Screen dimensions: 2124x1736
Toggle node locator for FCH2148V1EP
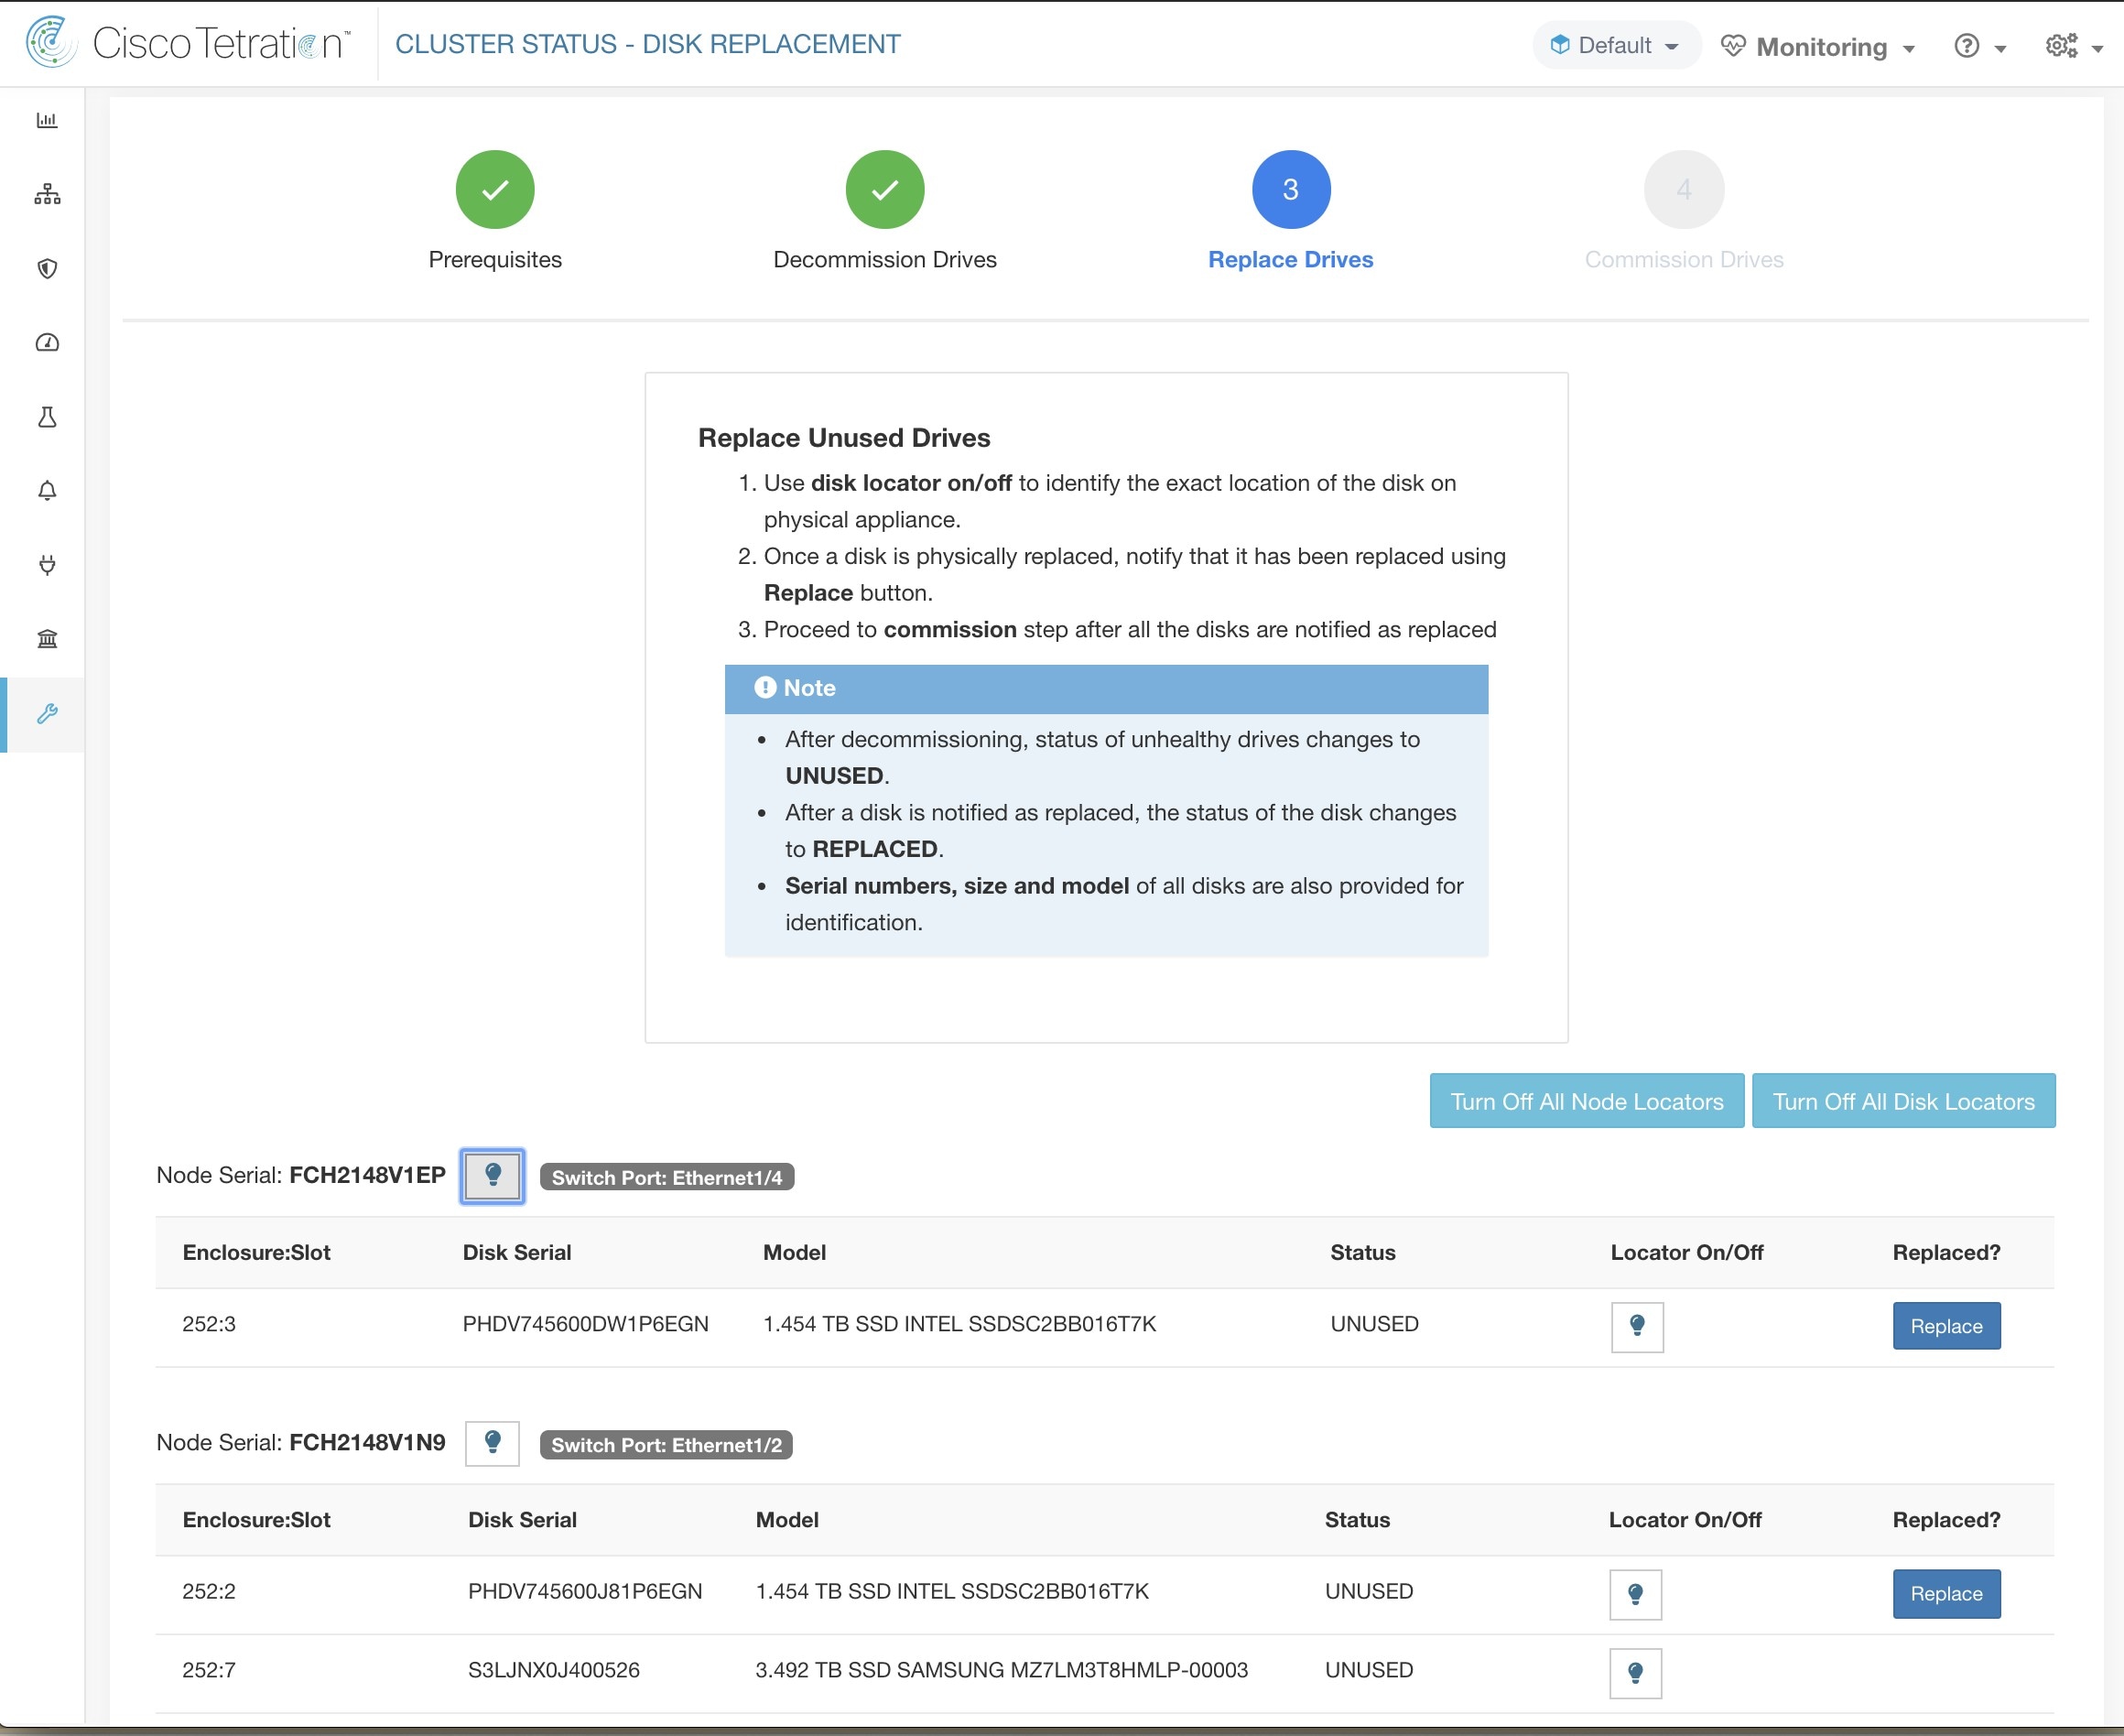point(493,1175)
